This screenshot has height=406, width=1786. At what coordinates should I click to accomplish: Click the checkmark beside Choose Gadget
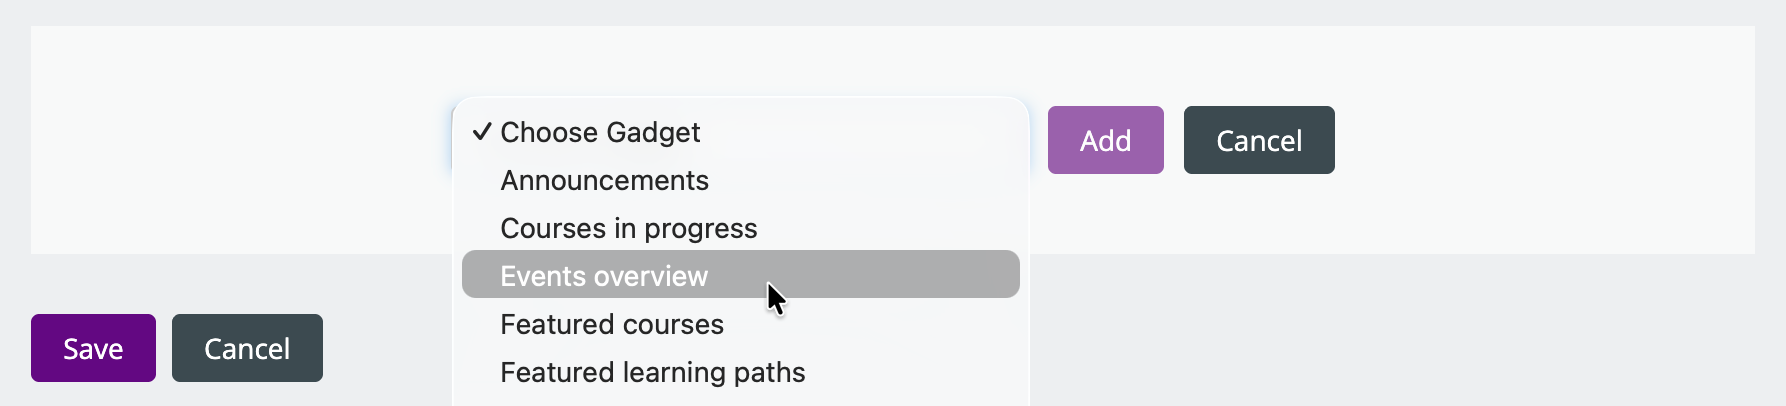pos(482,132)
